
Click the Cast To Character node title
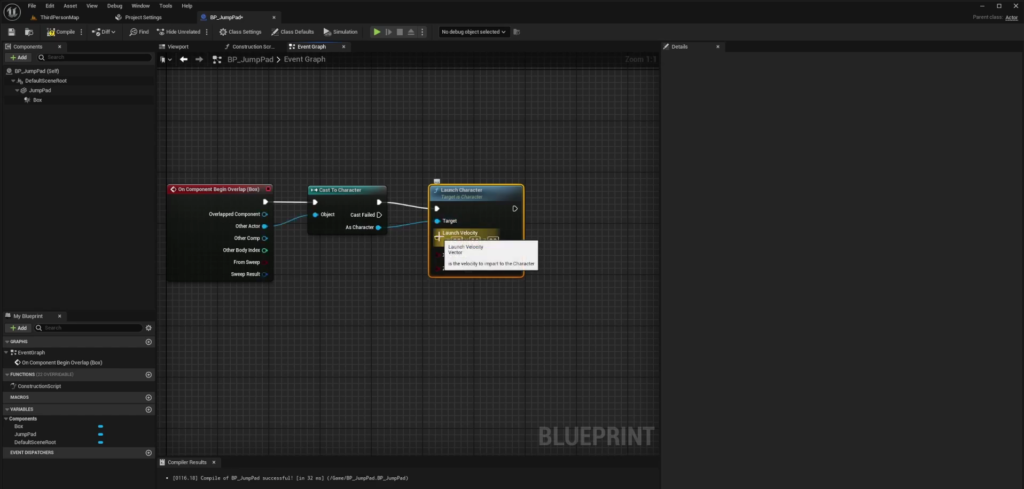point(340,190)
